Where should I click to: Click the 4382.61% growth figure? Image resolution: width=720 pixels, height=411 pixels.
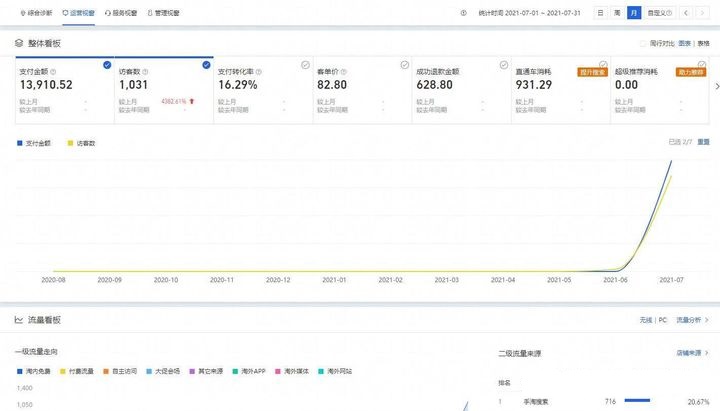pyautogui.click(x=174, y=101)
